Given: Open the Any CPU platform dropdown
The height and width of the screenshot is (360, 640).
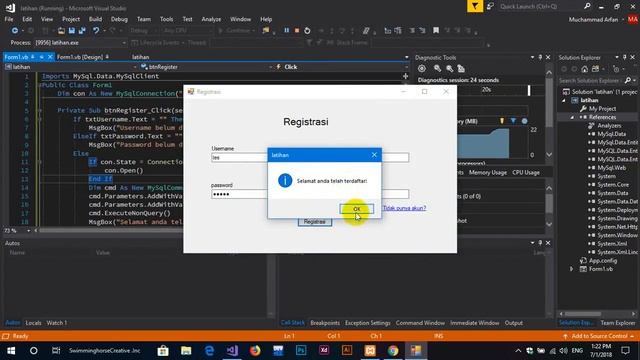Looking at the screenshot, I should pyautogui.click(x=187, y=31).
